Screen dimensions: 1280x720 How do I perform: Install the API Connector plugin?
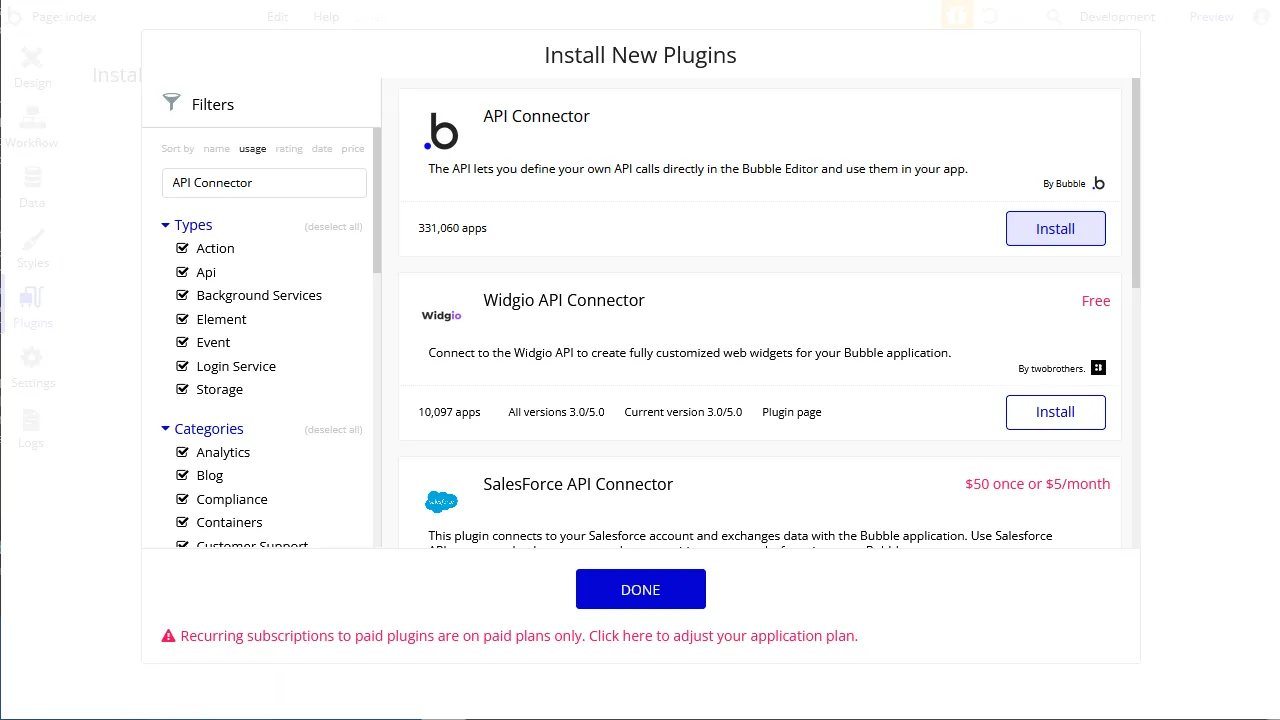[1055, 228]
